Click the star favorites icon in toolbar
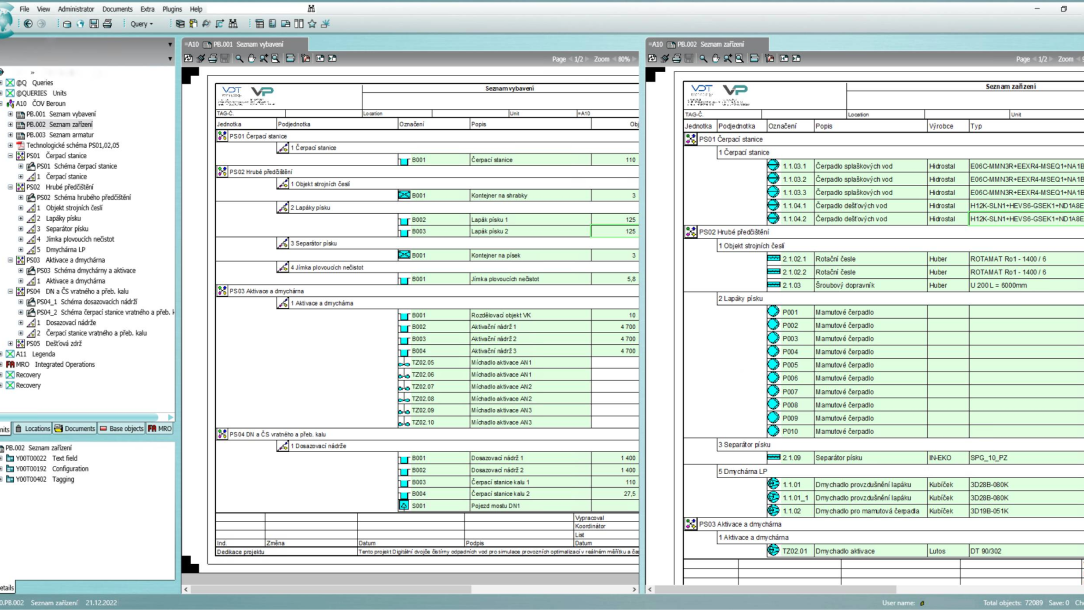The height and width of the screenshot is (610, 1084). point(312,24)
